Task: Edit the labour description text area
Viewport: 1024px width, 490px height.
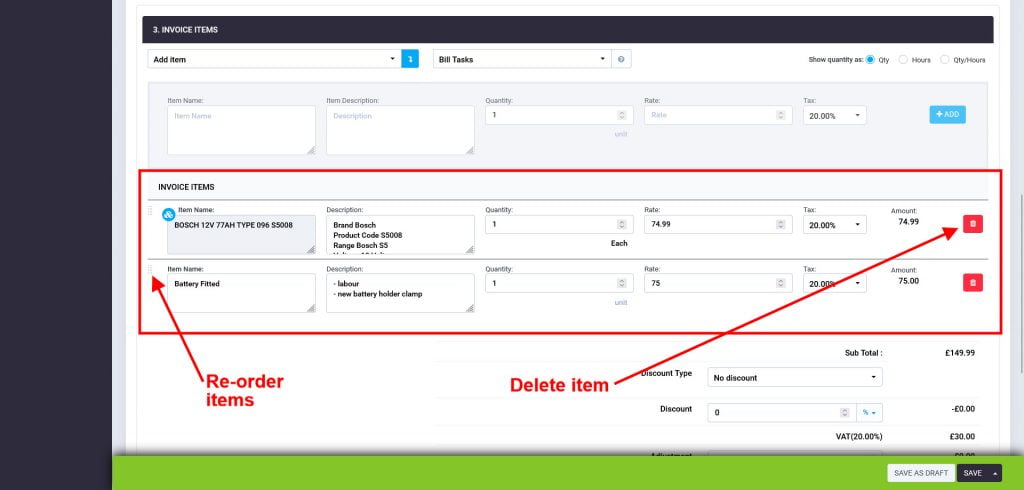Action: (400, 293)
